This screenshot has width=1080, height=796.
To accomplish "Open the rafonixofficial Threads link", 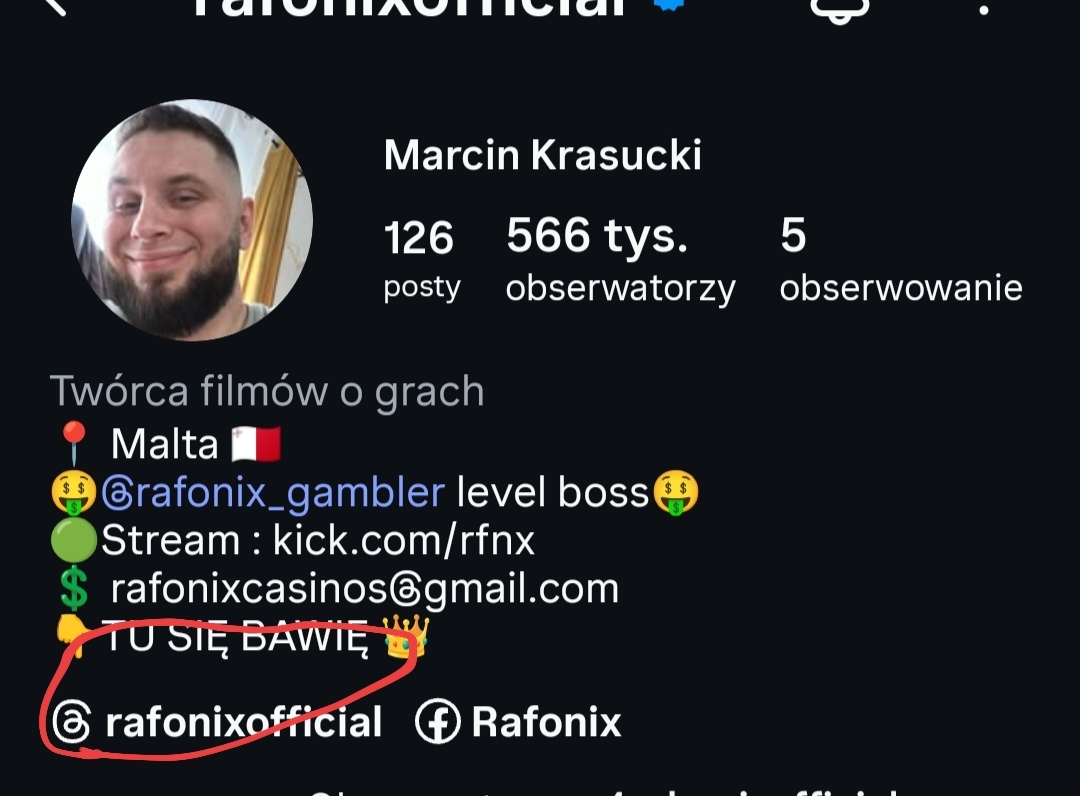I will point(217,722).
